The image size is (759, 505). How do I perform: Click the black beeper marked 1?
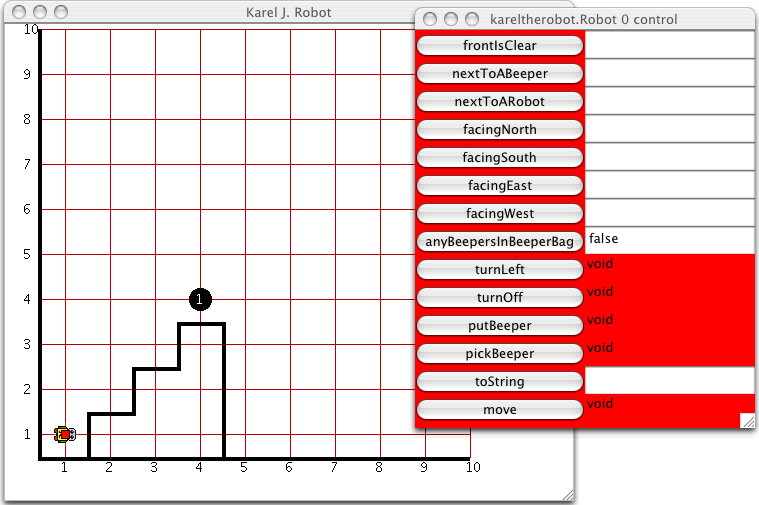(x=200, y=299)
